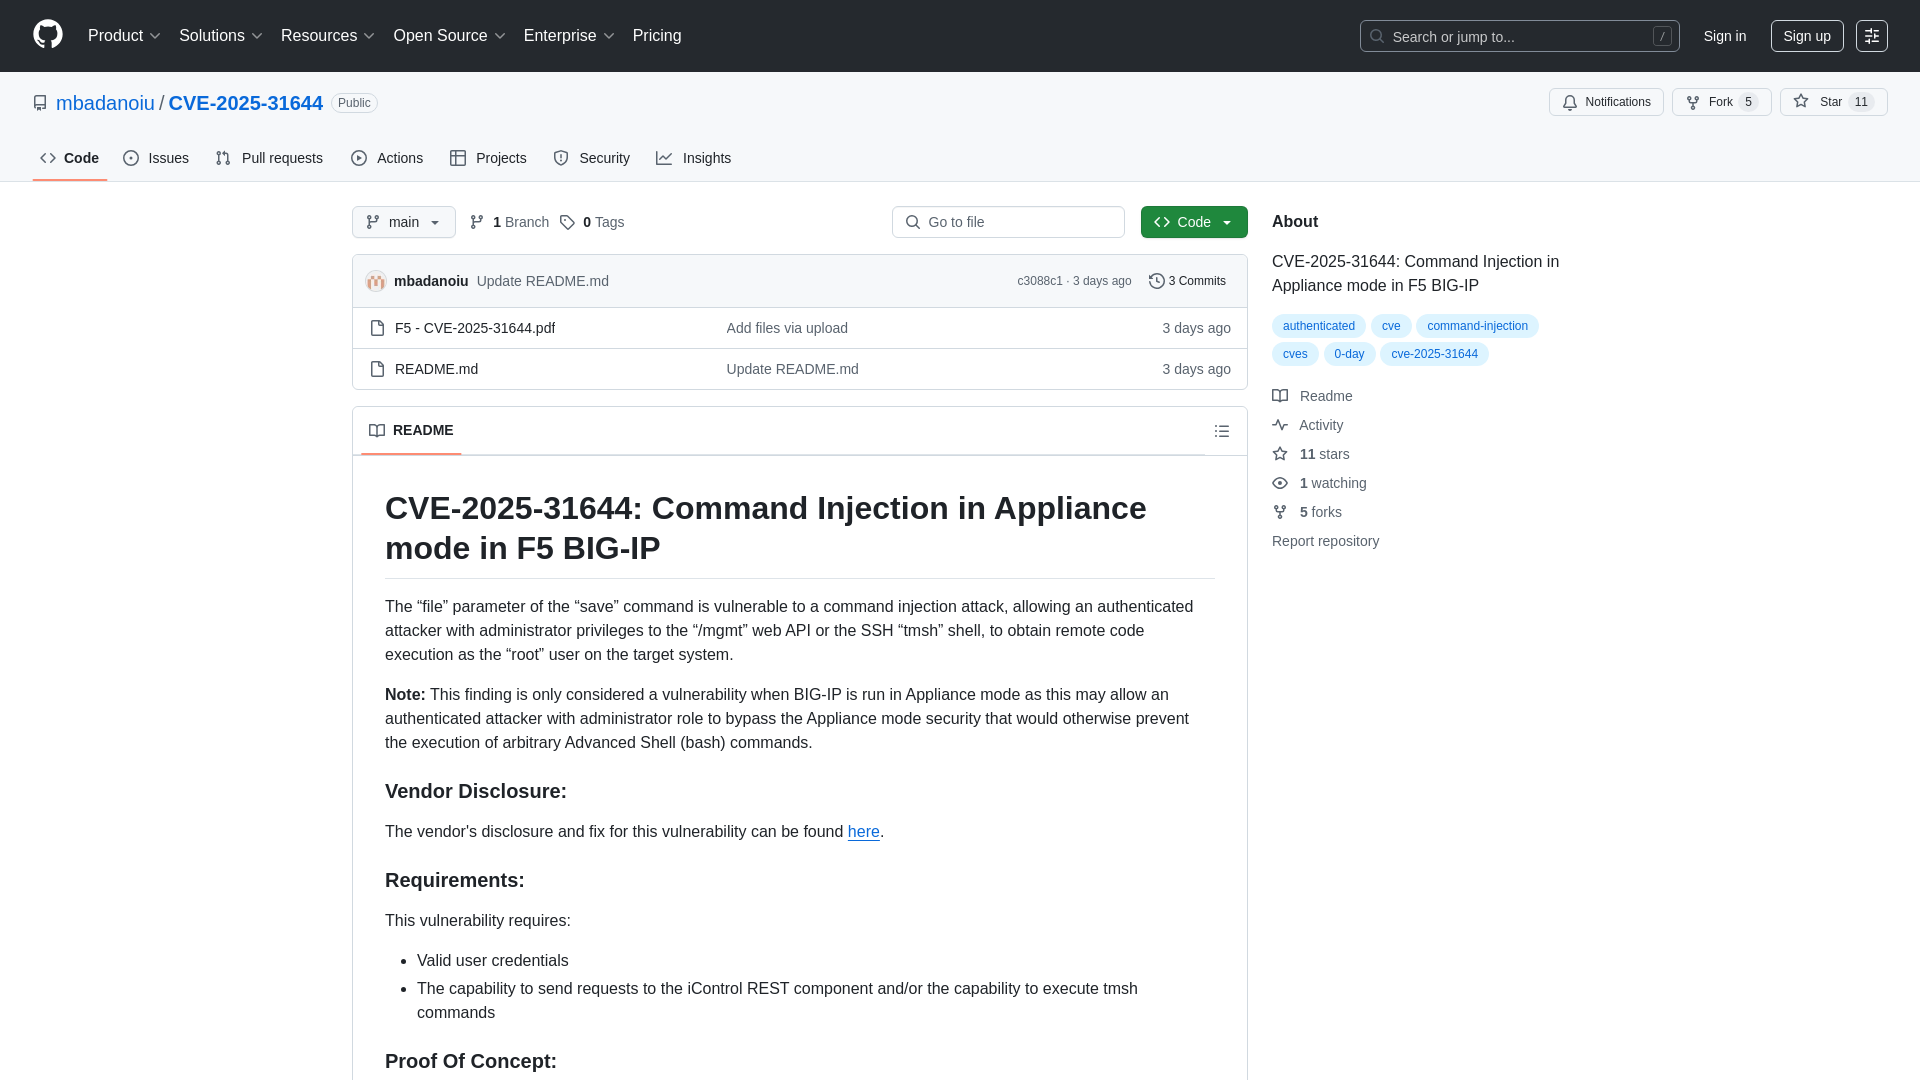Screen dimensions: 1920x1080
Task: Click the Sign up button
Action: 1806,36
